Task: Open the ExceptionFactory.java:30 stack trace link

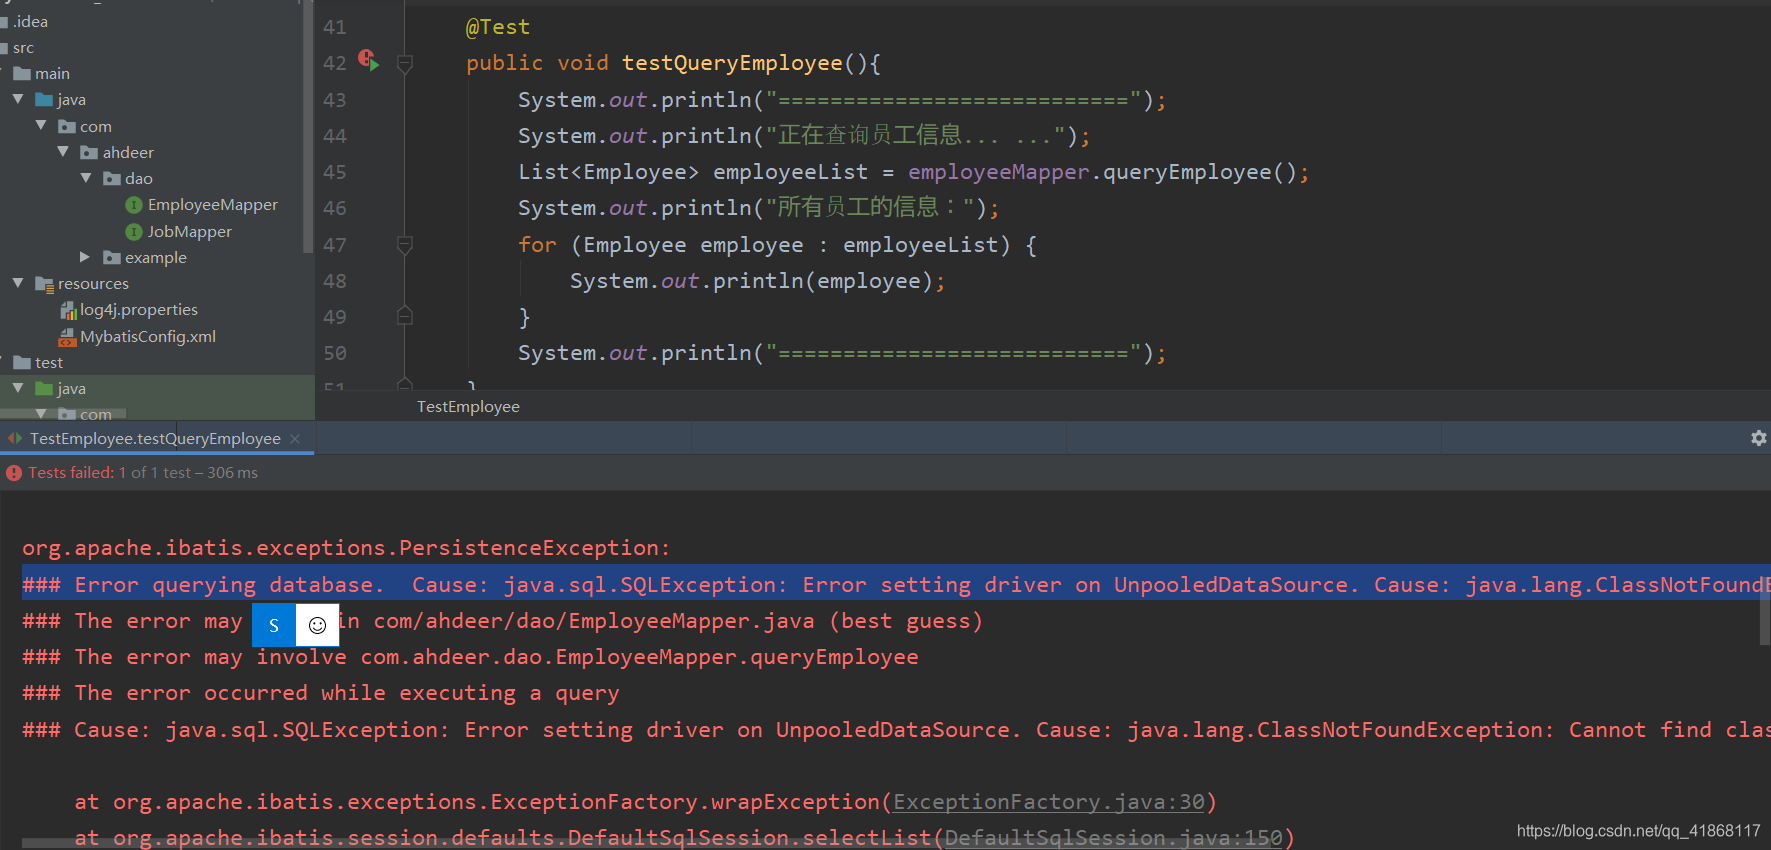Action: tap(1049, 802)
